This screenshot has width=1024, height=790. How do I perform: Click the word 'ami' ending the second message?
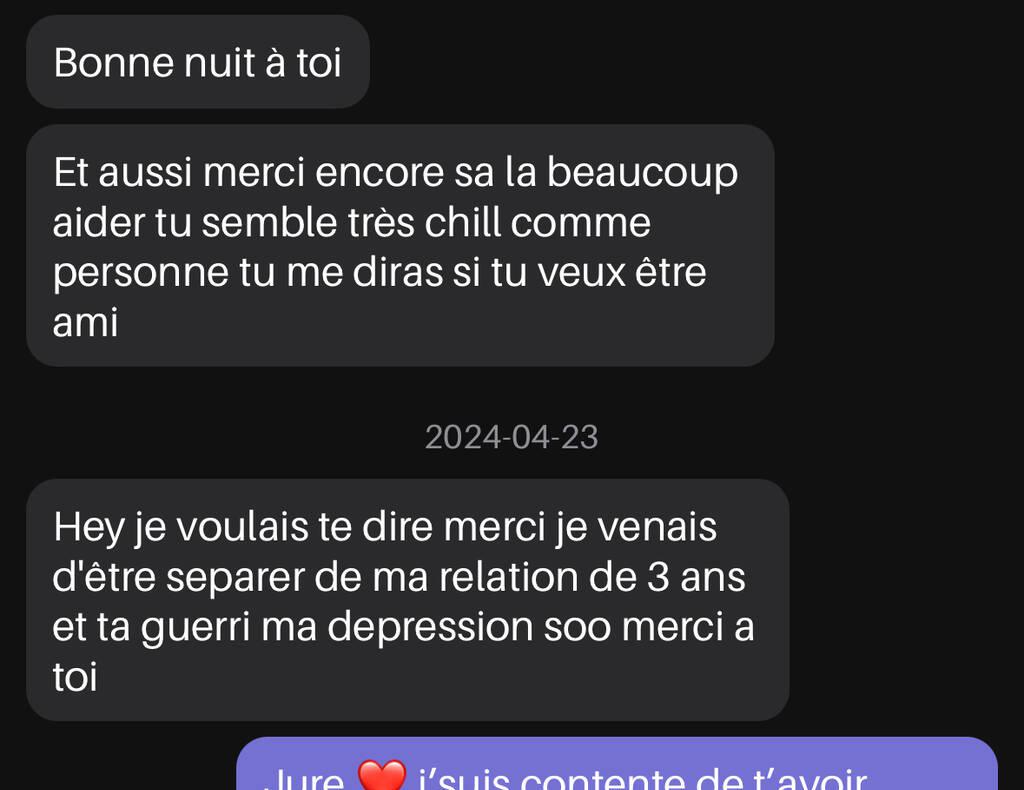(x=86, y=323)
